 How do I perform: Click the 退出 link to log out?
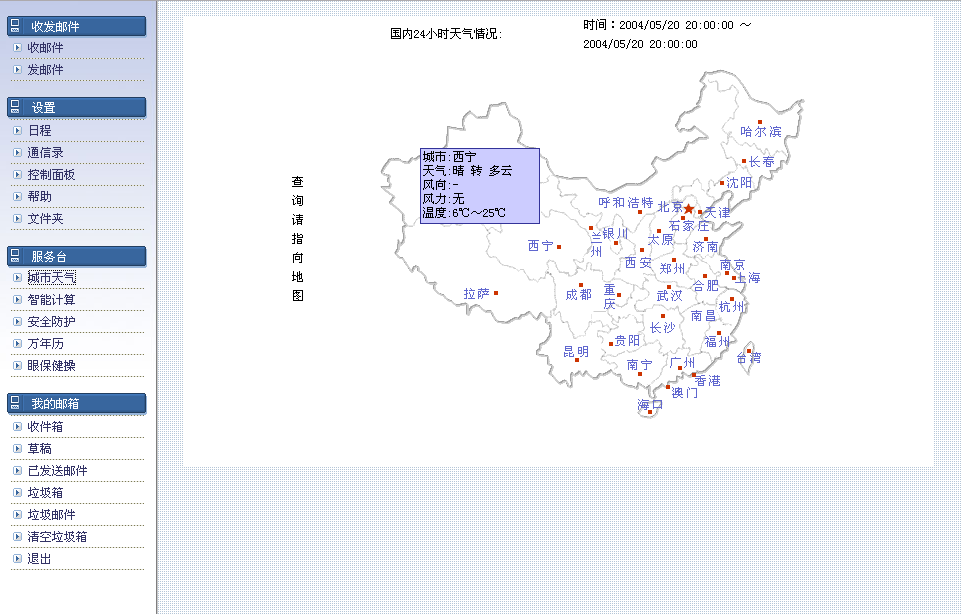[39, 559]
